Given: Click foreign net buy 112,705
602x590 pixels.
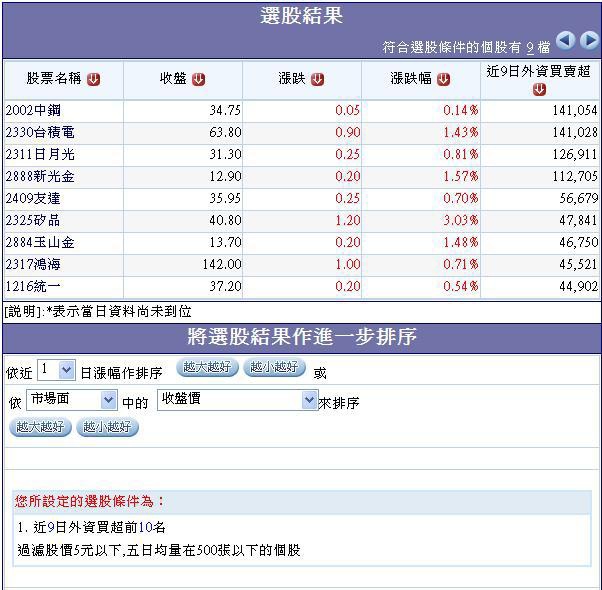Looking at the screenshot, I should coord(575,177).
